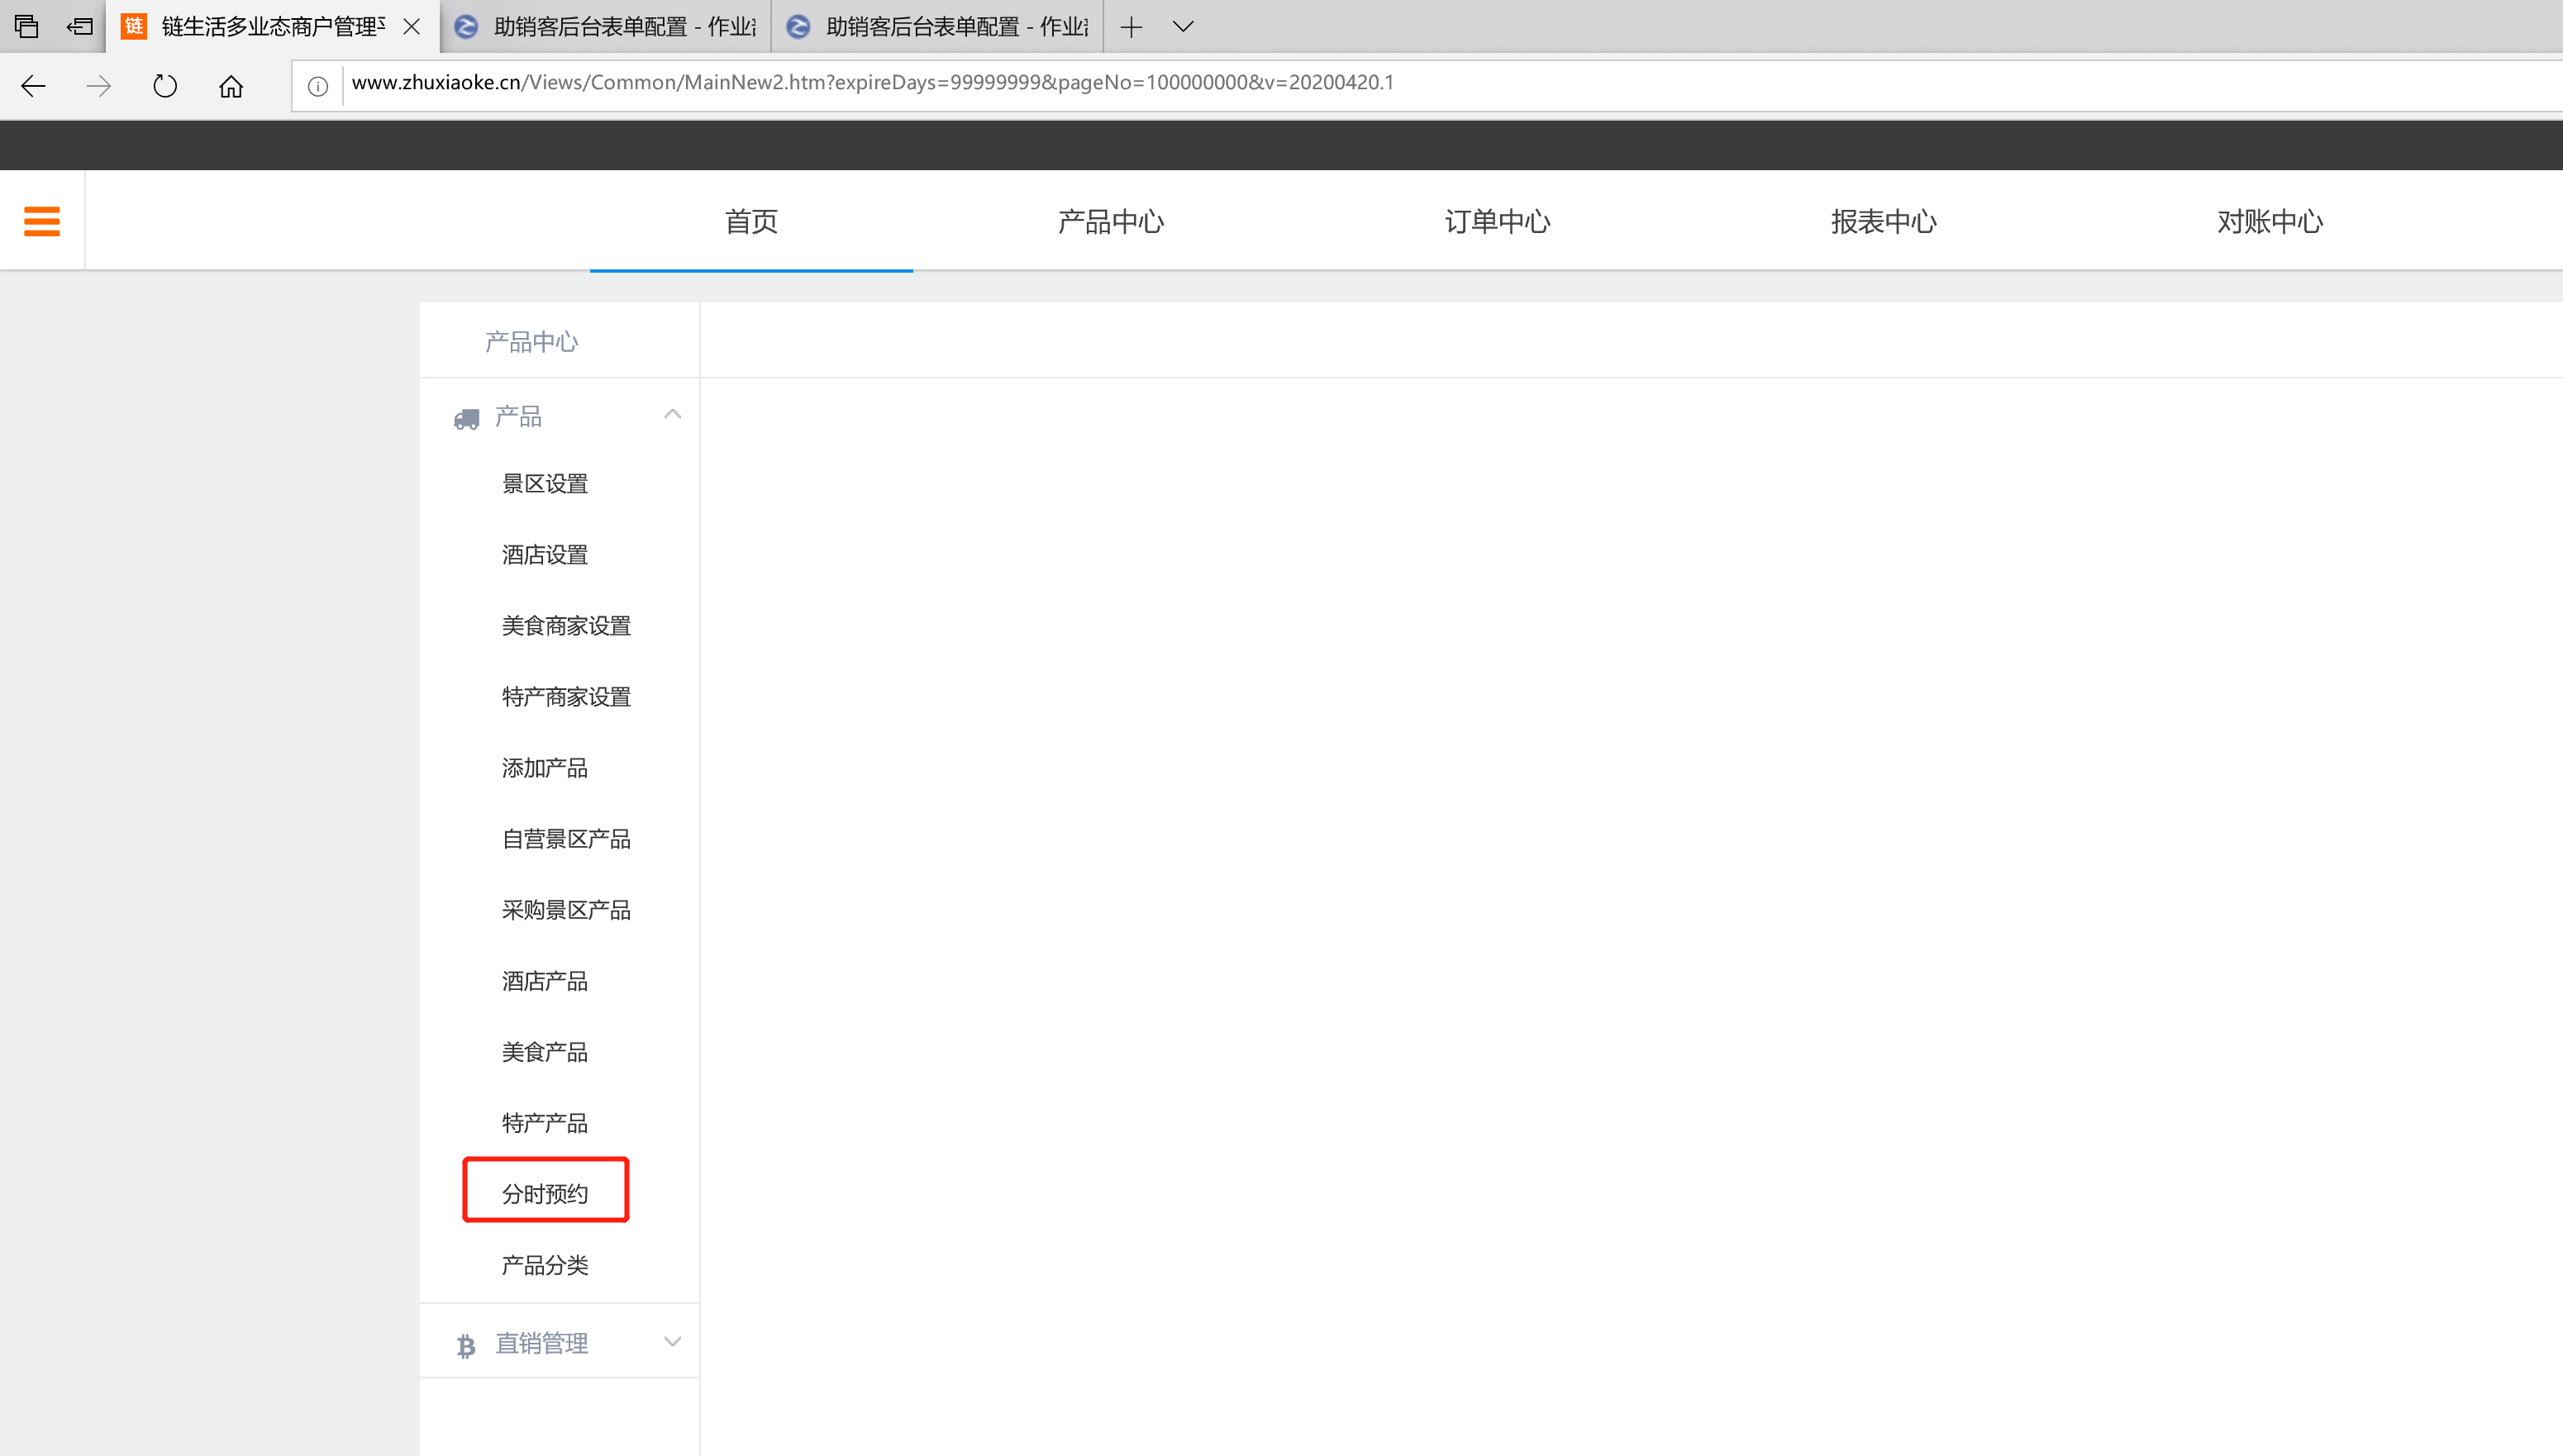Open 分时预约 in the sidebar
2563x1456 pixels.
pos(545,1193)
